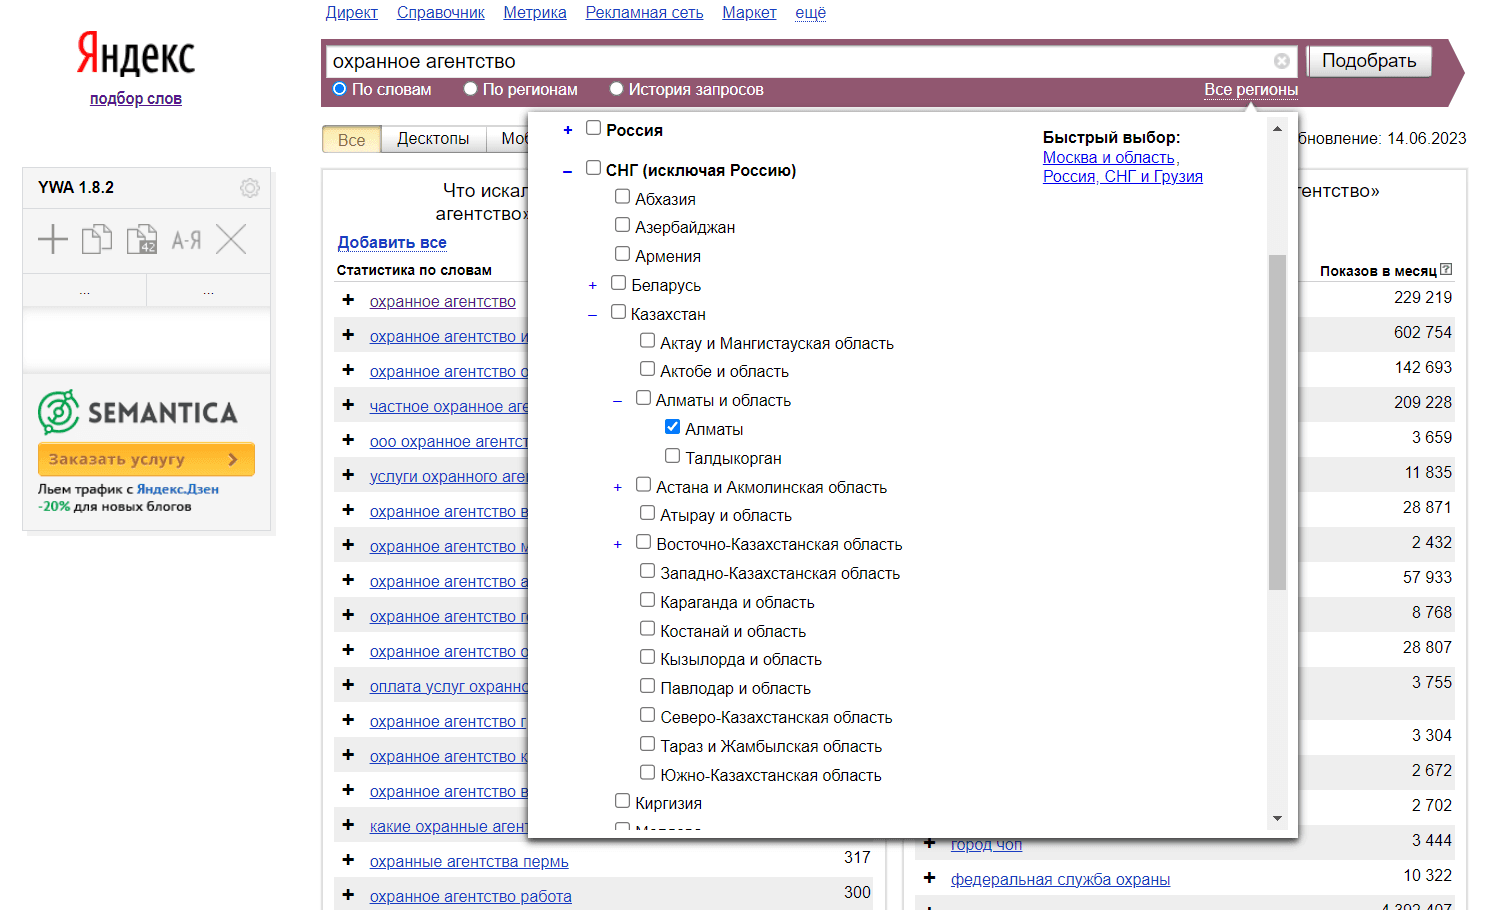Click the region list scroll down arrow
The image size is (1497, 910).
(1277, 818)
